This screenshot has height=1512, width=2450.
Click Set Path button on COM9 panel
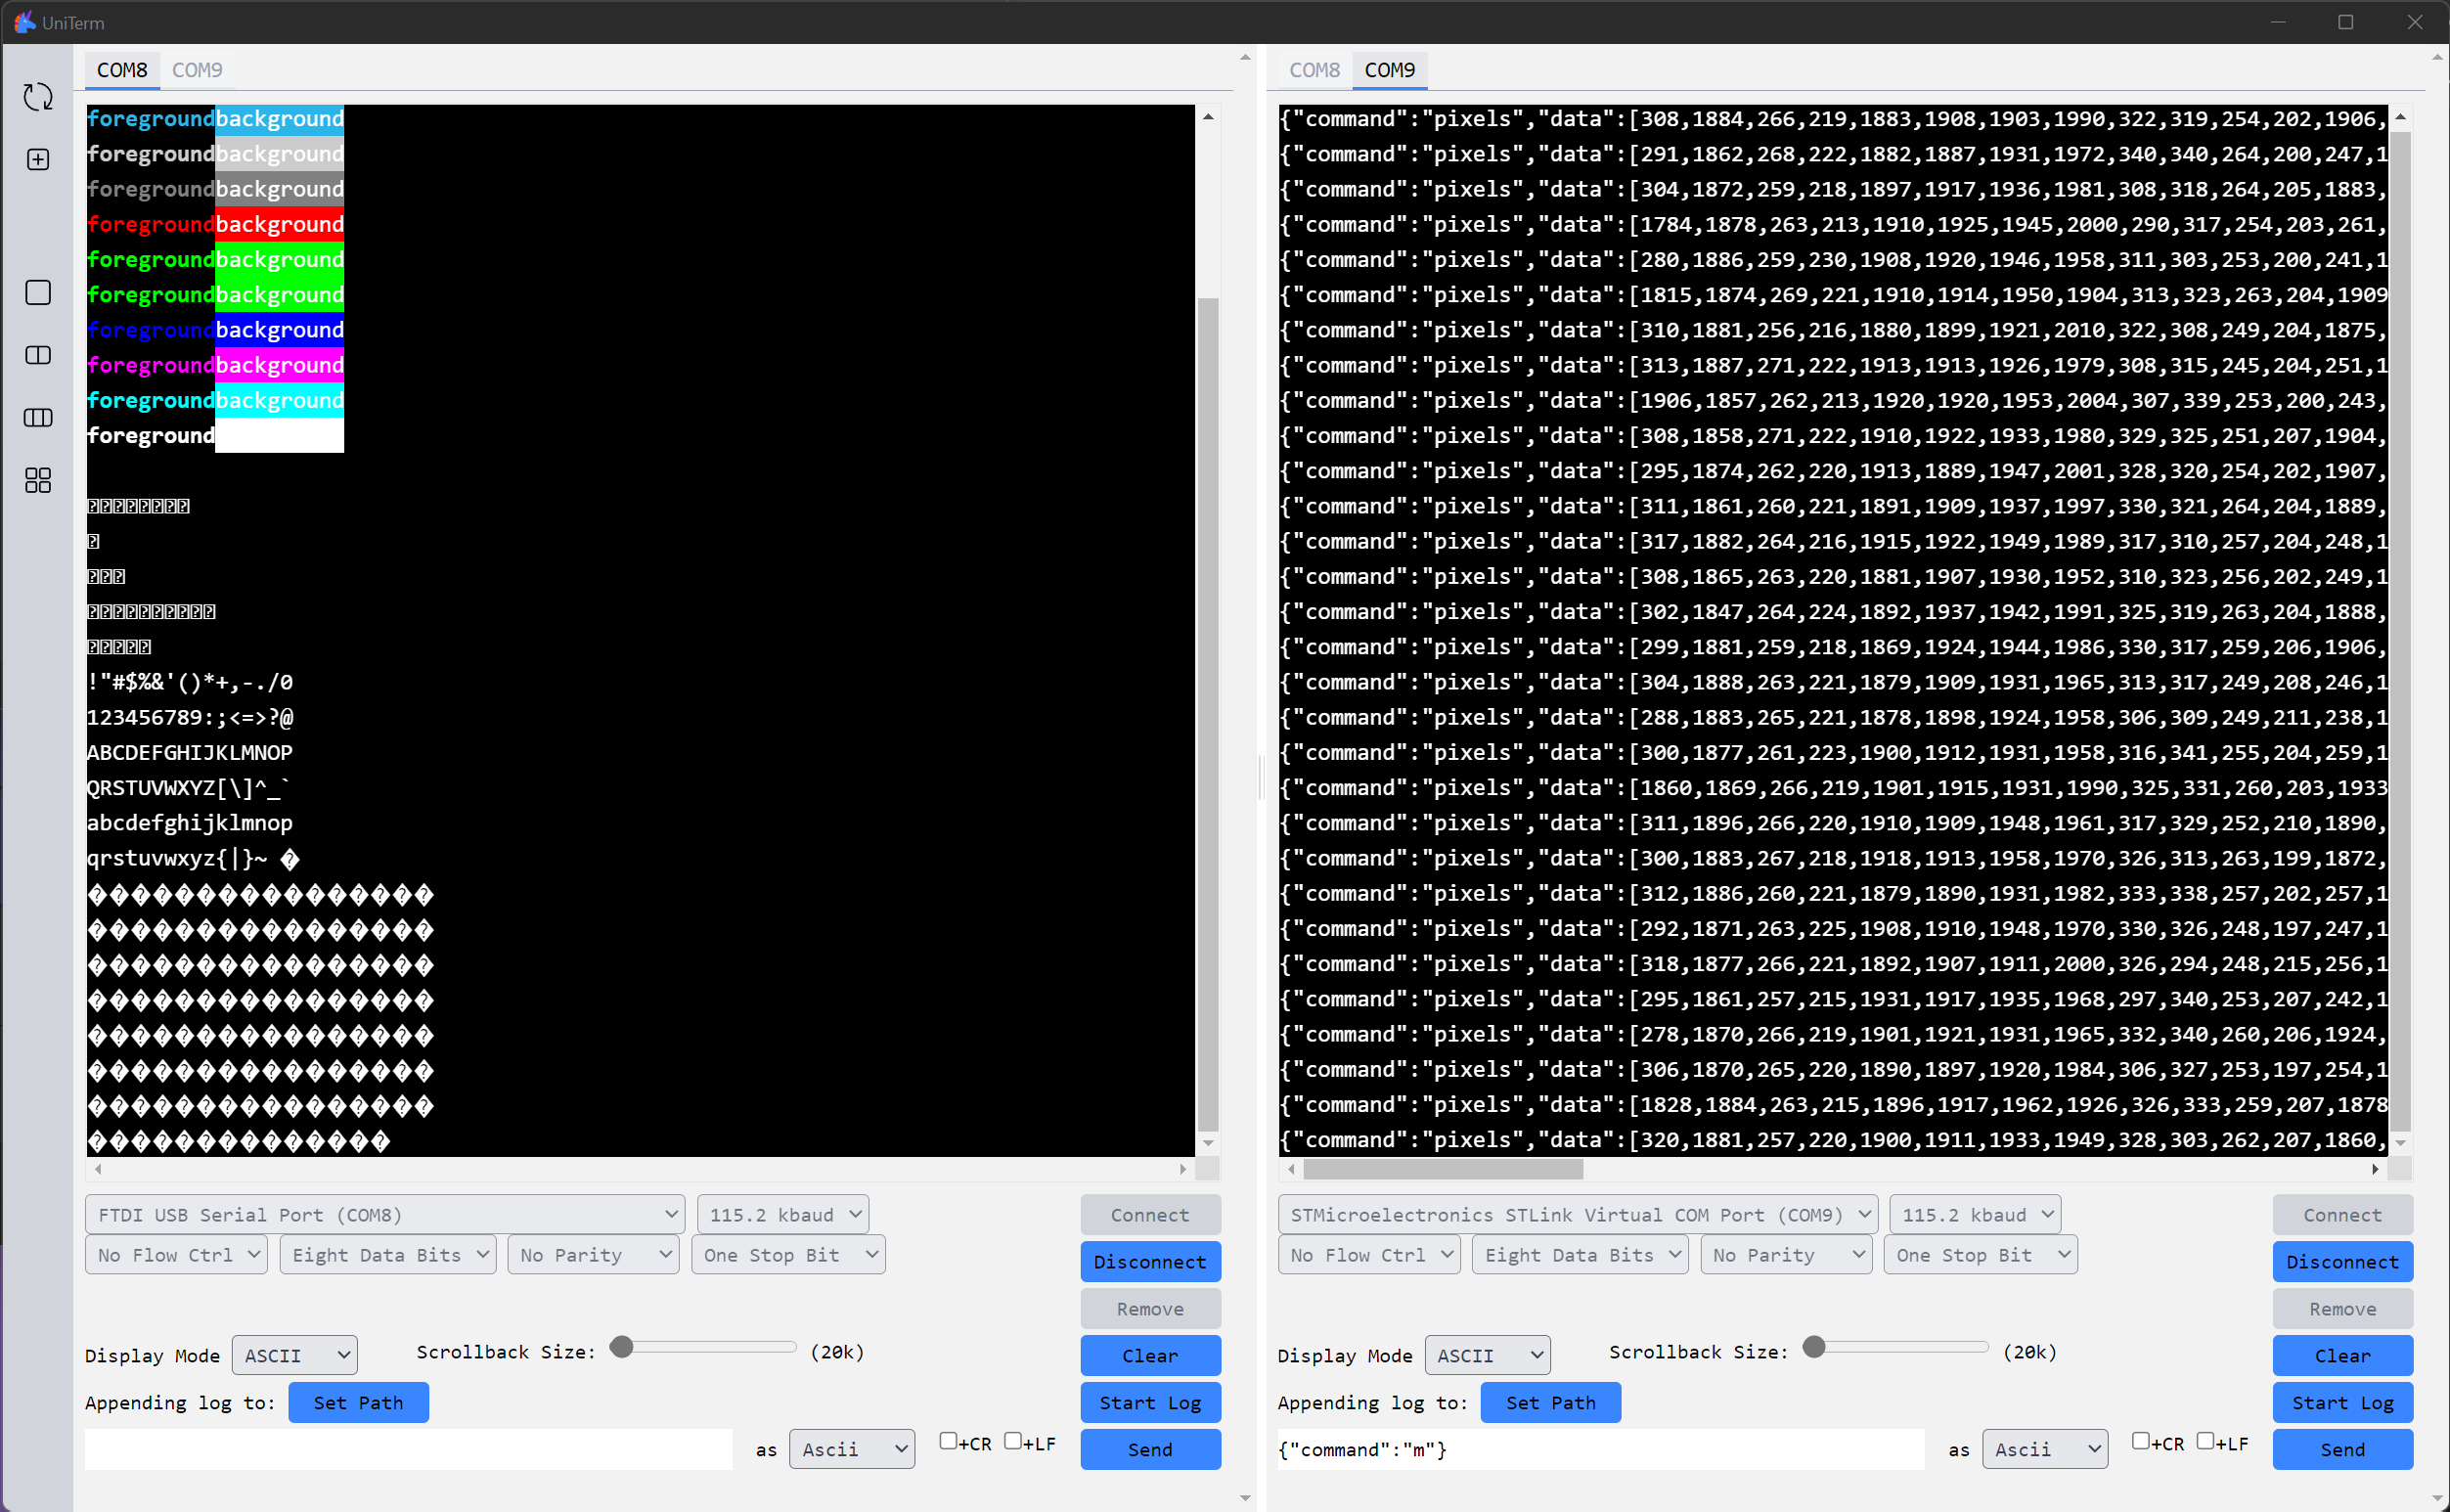pos(1552,1401)
